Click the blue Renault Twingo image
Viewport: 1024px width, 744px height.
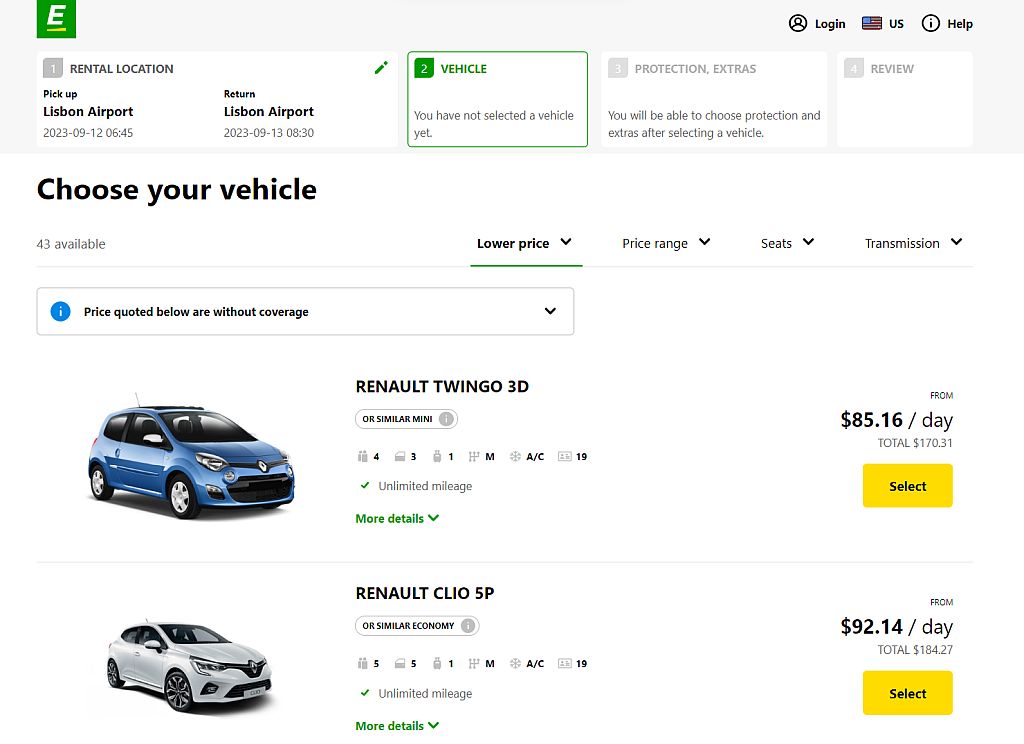[x=190, y=455]
